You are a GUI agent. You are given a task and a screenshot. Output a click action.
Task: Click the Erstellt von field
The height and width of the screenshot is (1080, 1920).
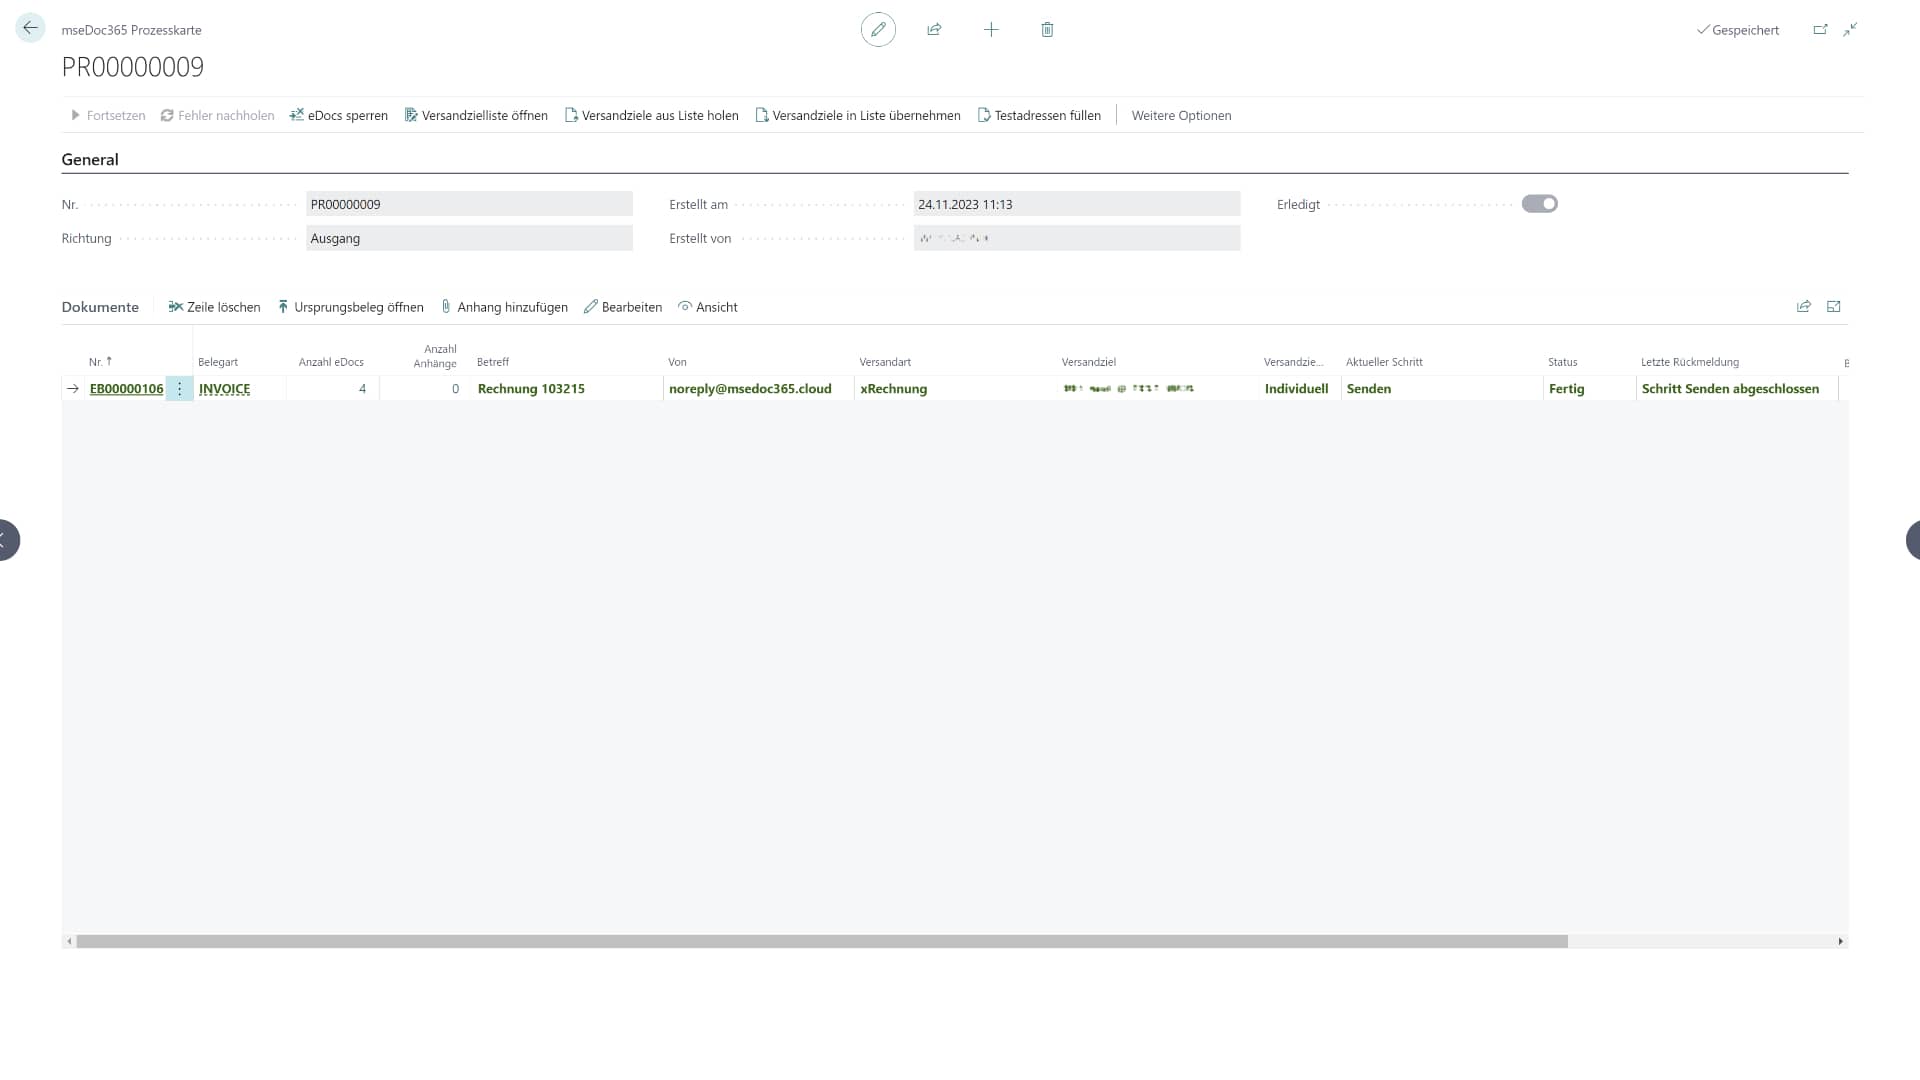(1076, 238)
